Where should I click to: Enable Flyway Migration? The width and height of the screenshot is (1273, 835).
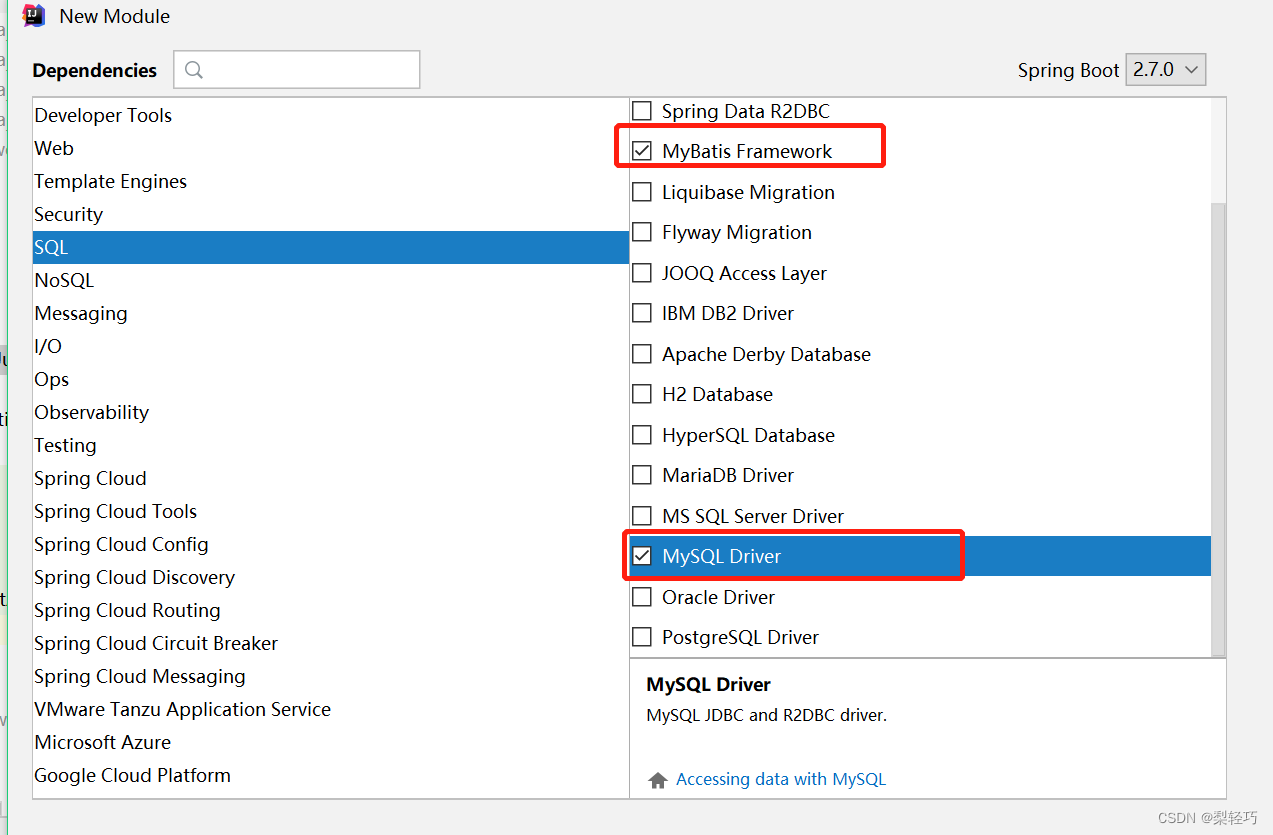tap(641, 232)
